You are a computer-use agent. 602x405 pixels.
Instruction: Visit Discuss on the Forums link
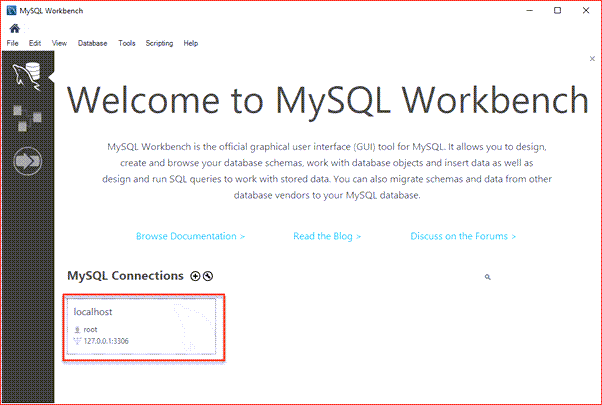tap(463, 236)
